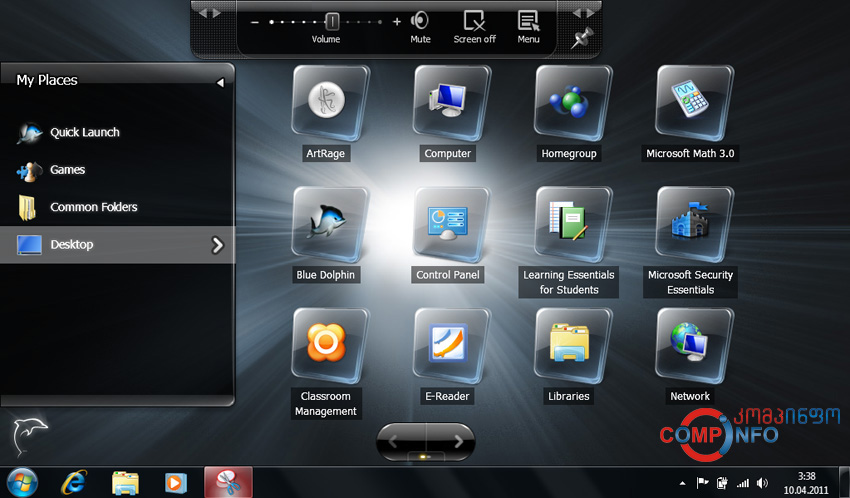850x498 pixels.
Task: Open Classroom Management tile
Action: pyautogui.click(x=330, y=345)
